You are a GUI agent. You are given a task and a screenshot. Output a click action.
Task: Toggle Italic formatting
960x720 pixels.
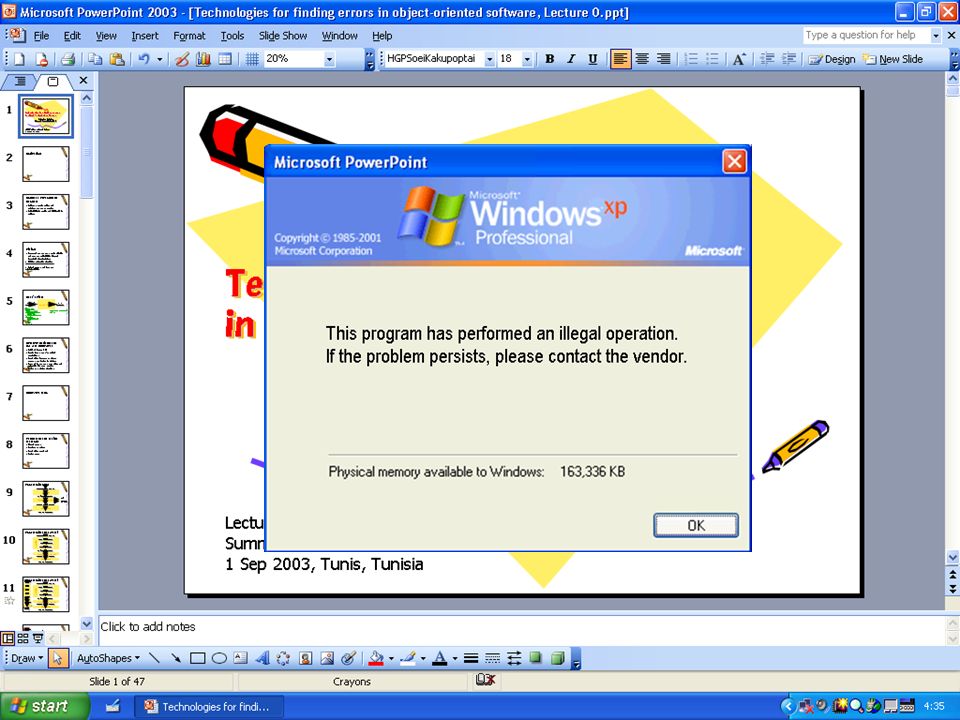[571, 59]
